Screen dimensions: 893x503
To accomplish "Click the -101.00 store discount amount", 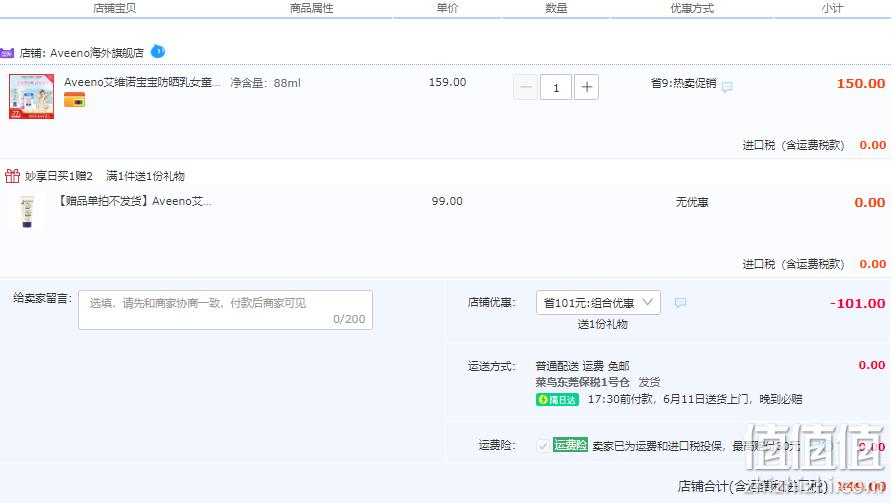I will click(x=857, y=303).
